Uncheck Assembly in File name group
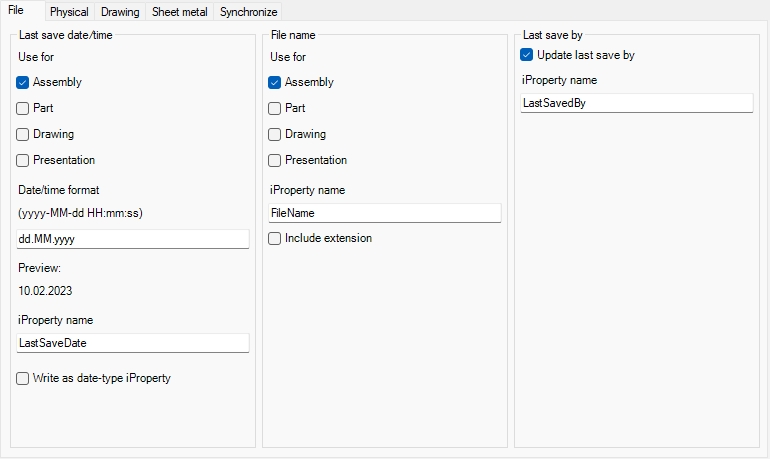770x459 pixels. coord(275,82)
